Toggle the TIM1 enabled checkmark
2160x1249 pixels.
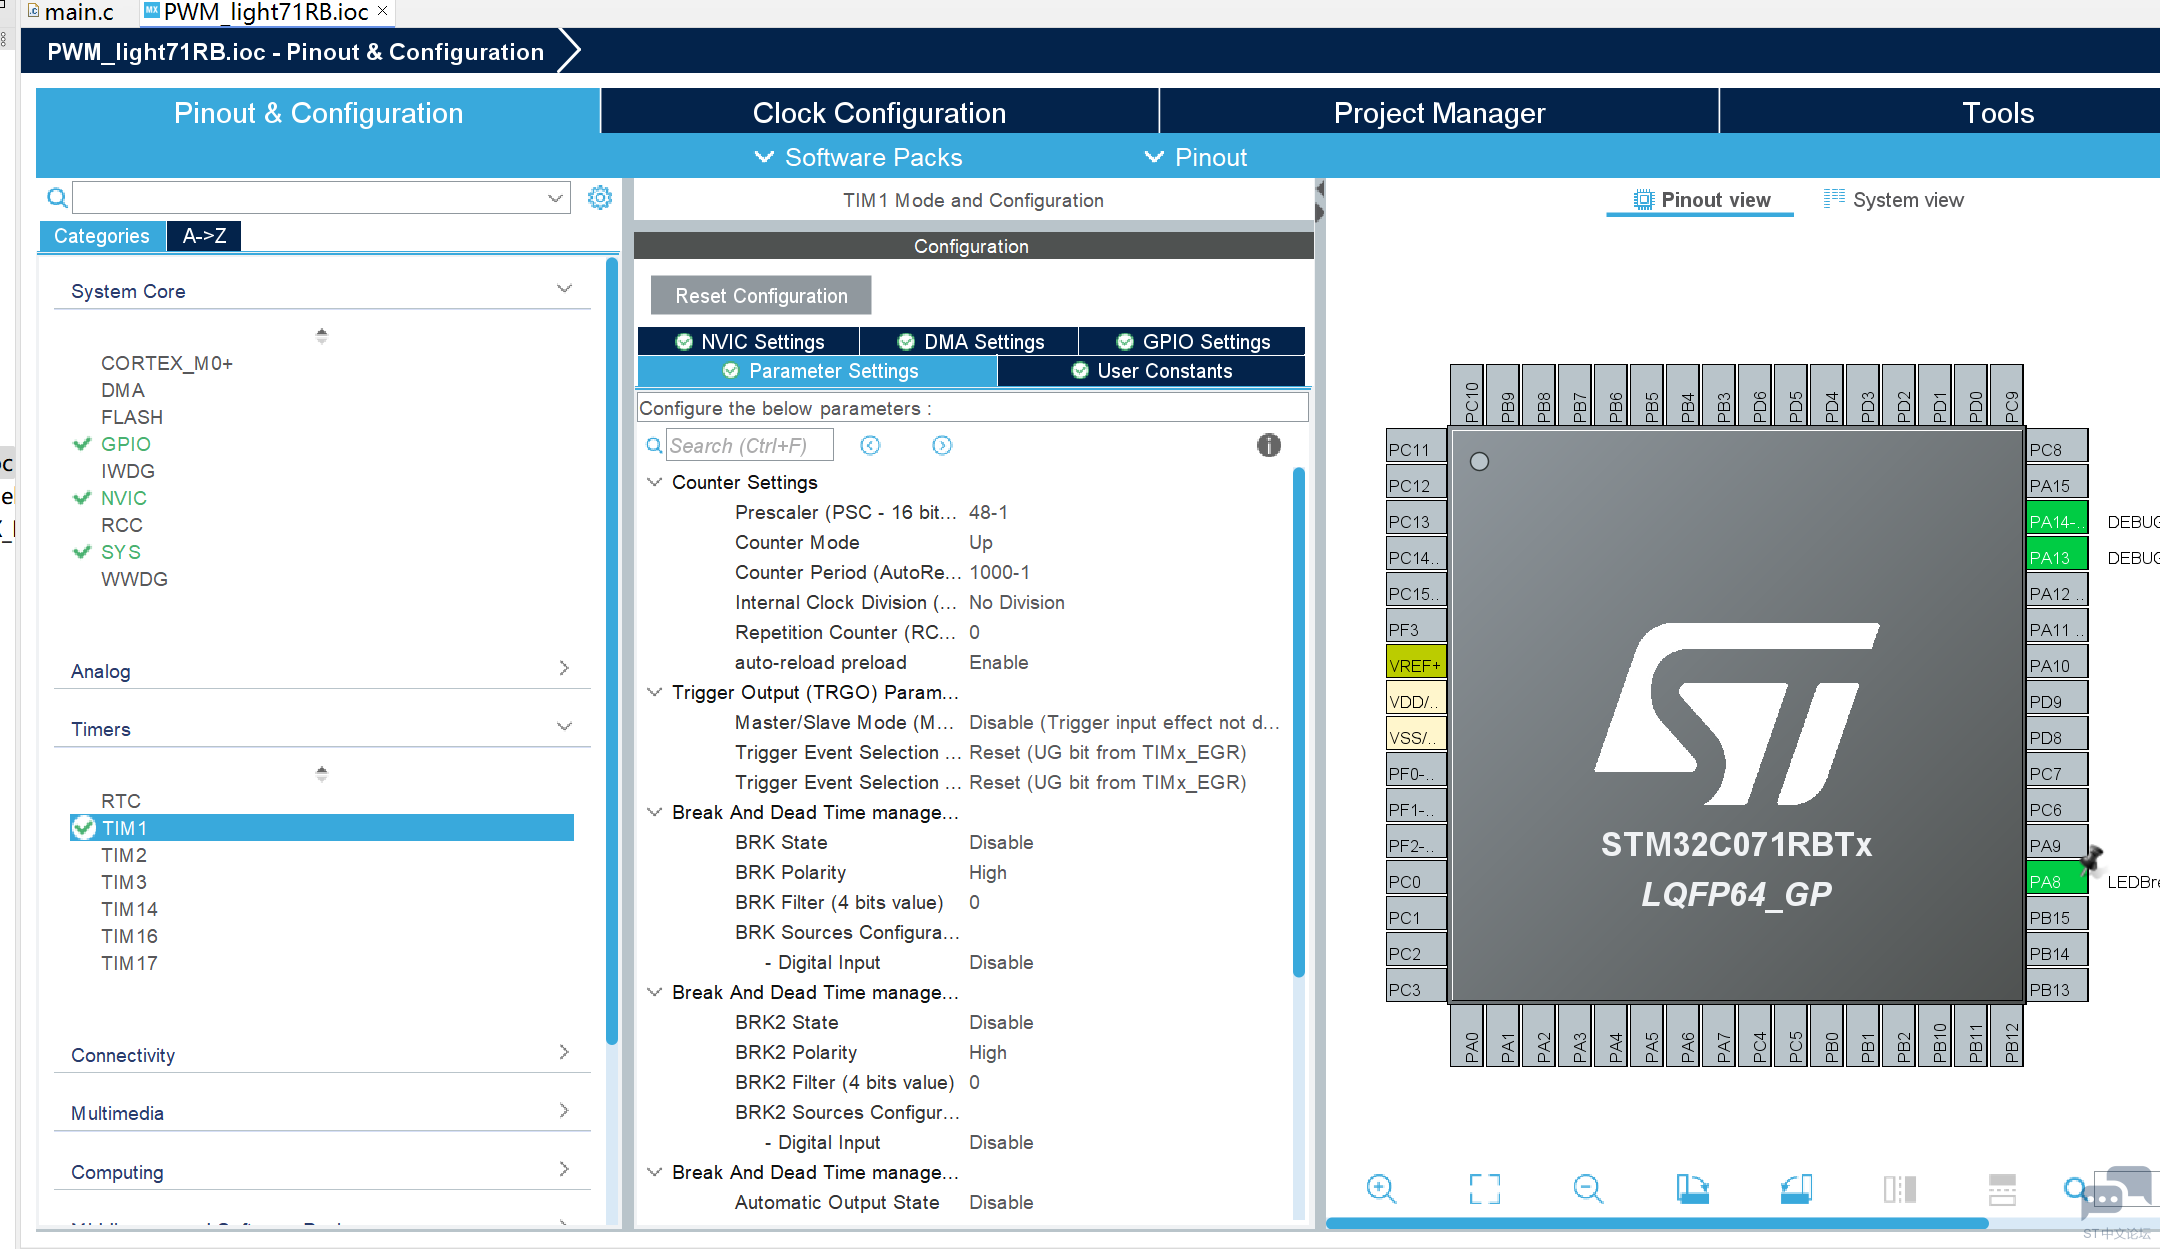[x=84, y=828]
